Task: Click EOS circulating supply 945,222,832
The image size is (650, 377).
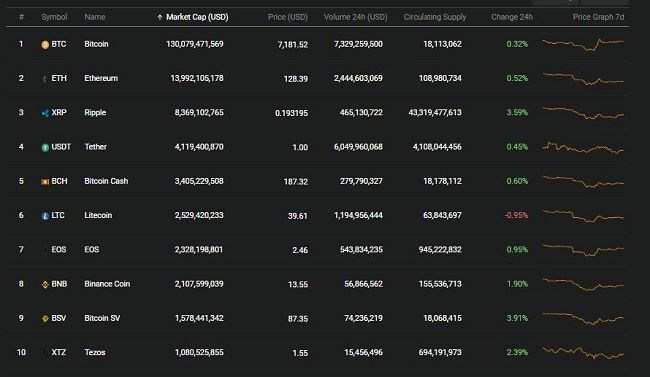Action: (x=440, y=250)
